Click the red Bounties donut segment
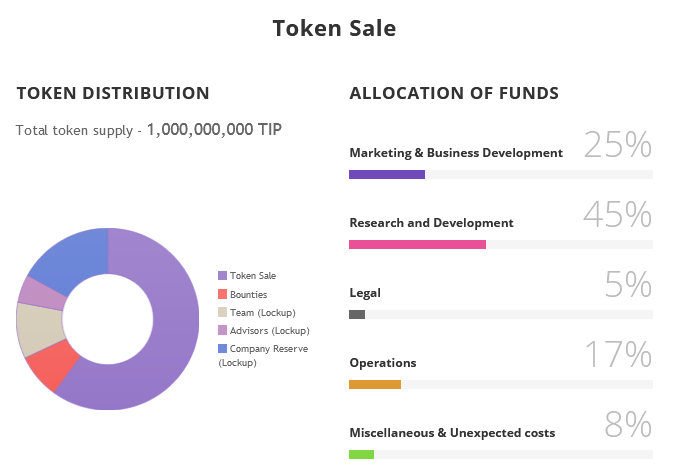Viewport: 675px width, 475px height. pos(54,367)
